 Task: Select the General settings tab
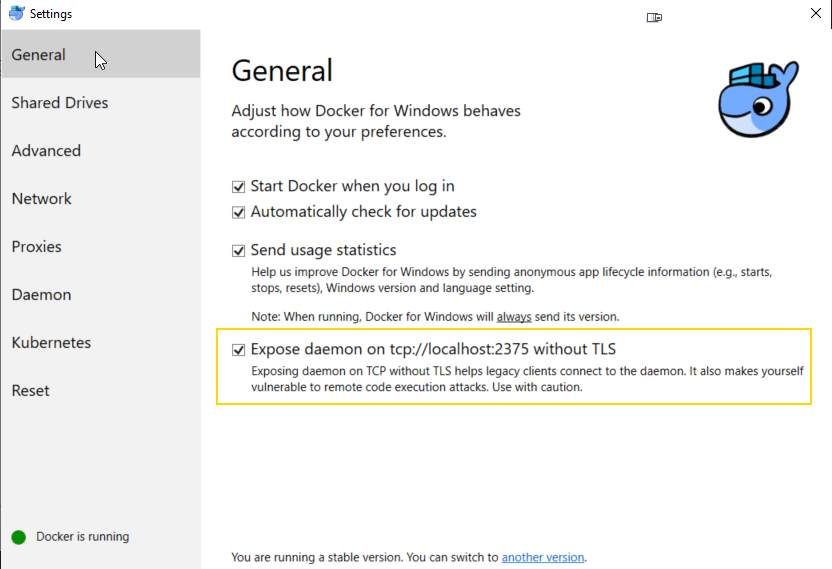click(x=39, y=55)
